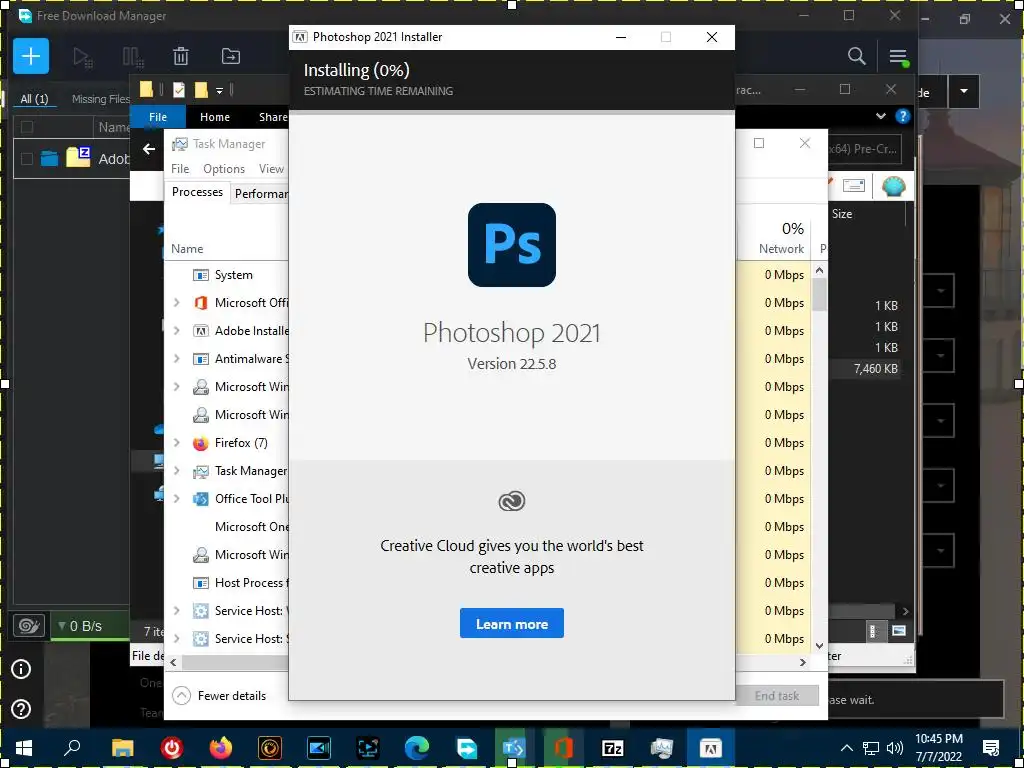
Task: Click the Adobe installer taskbar icon
Action: (711, 748)
